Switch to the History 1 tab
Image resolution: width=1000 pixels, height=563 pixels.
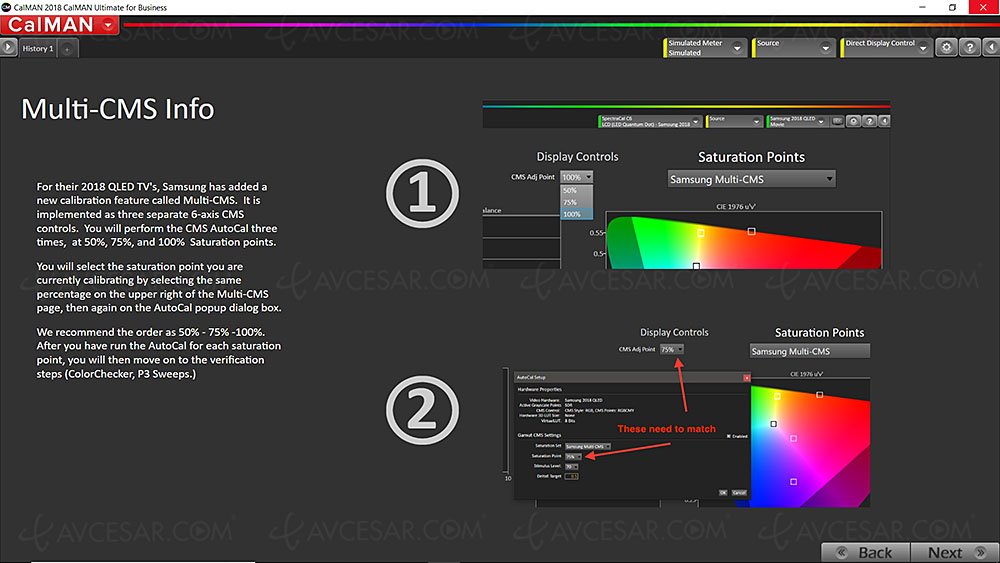38,48
